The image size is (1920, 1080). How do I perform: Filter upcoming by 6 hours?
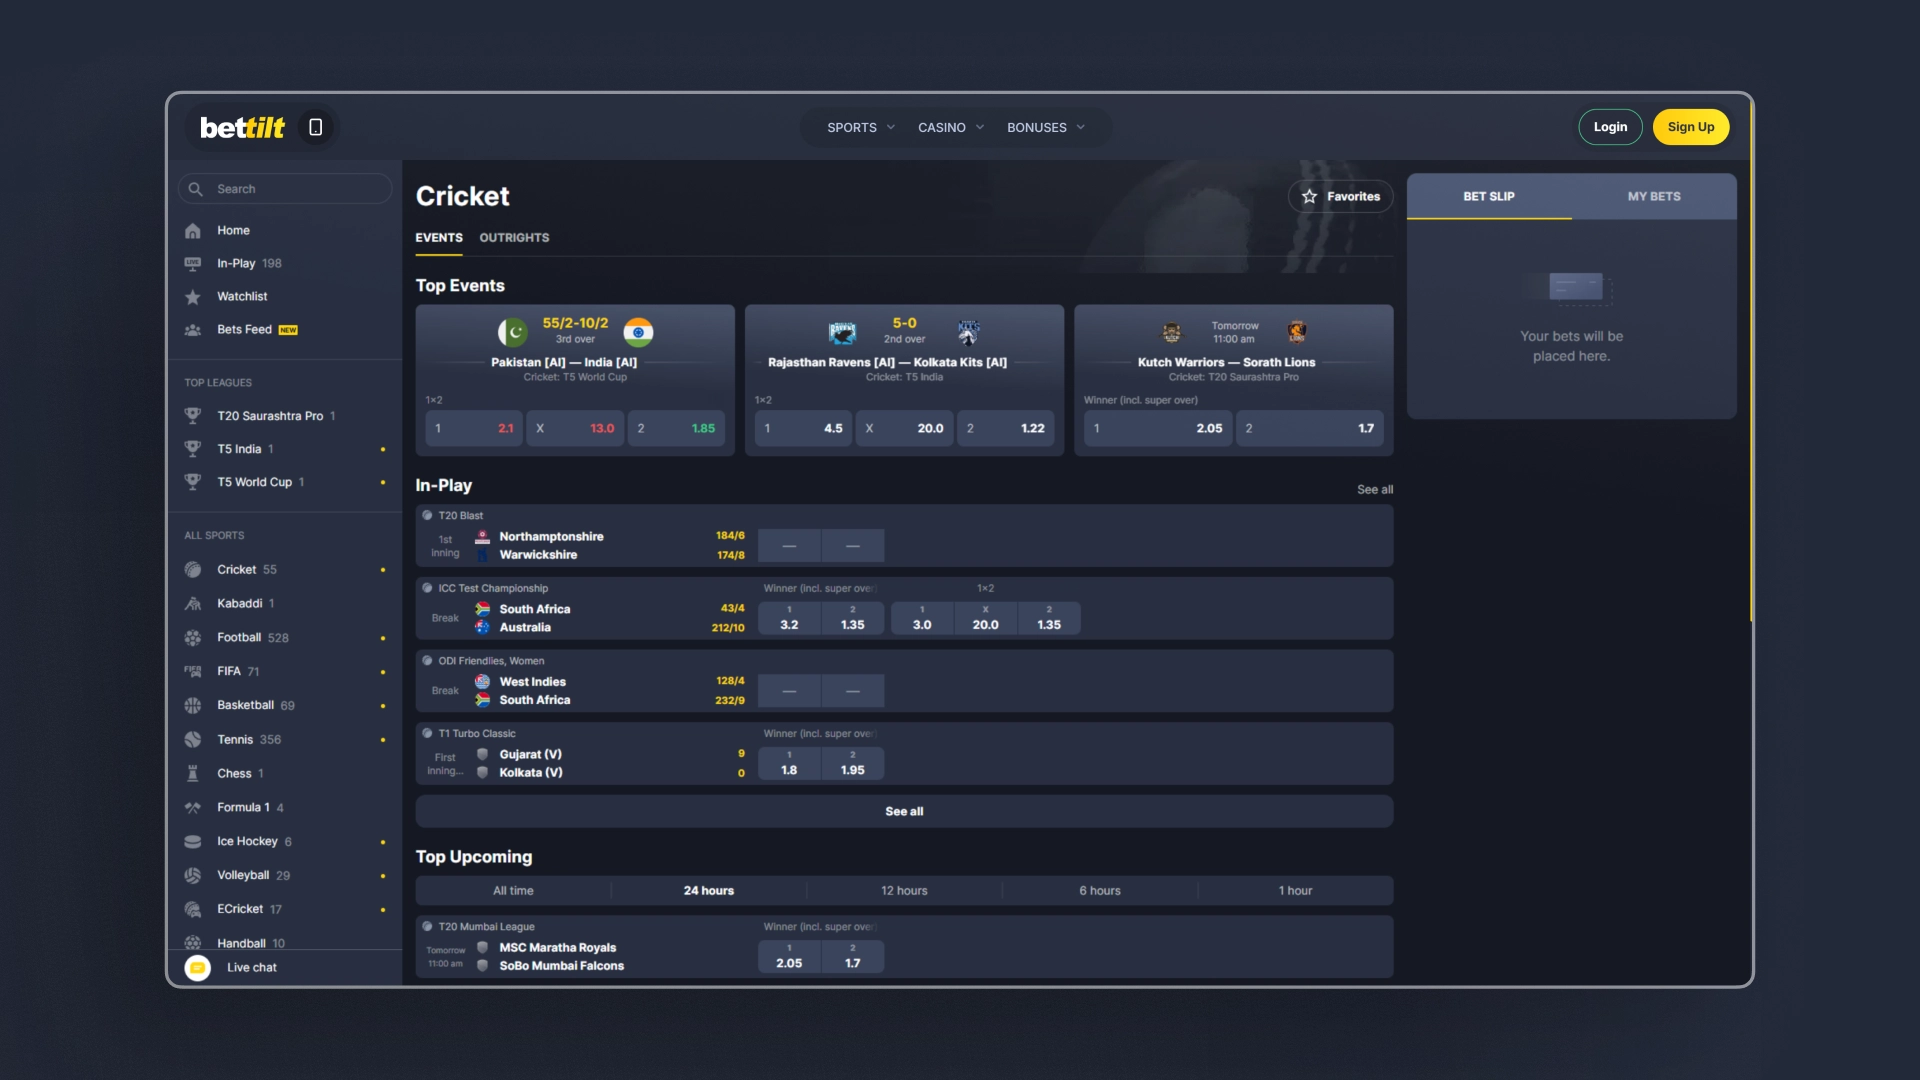tap(1100, 891)
